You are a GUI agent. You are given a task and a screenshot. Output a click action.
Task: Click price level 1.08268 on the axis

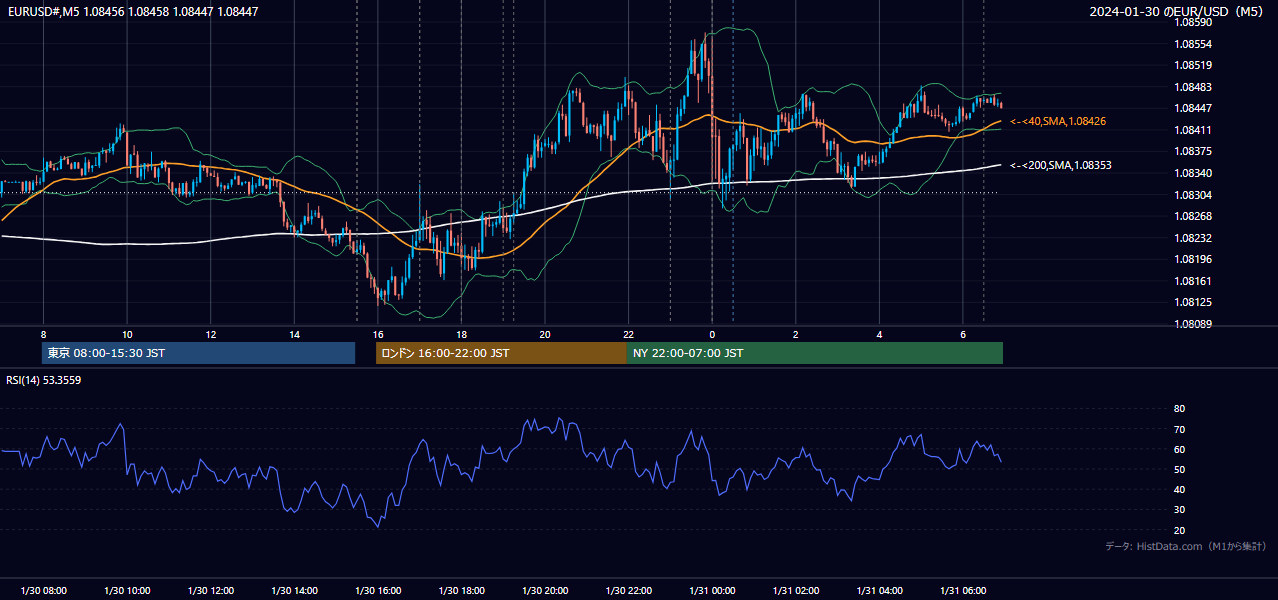click(x=1193, y=216)
